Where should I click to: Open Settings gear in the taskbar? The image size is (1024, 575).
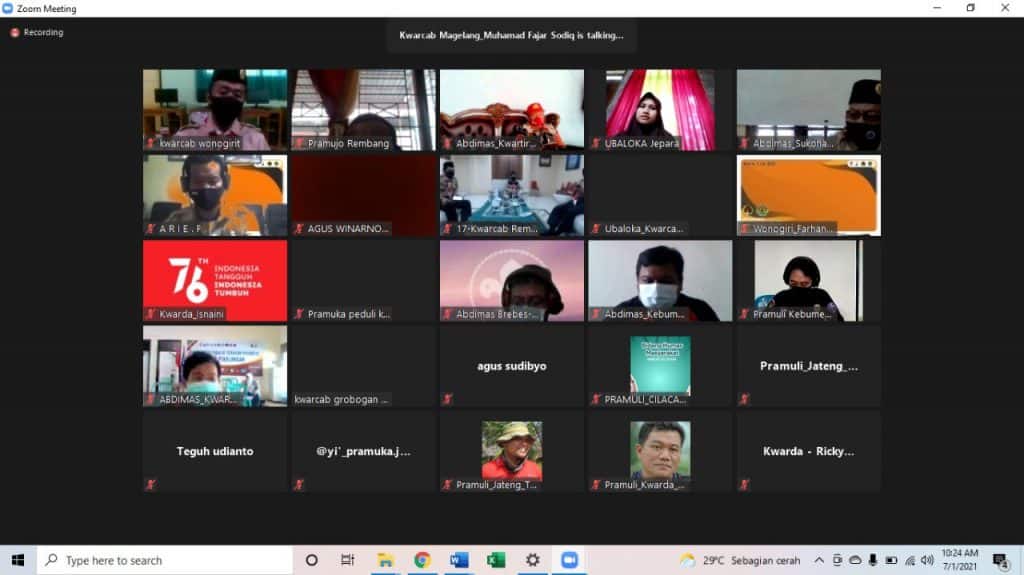[x=533, y=560]
